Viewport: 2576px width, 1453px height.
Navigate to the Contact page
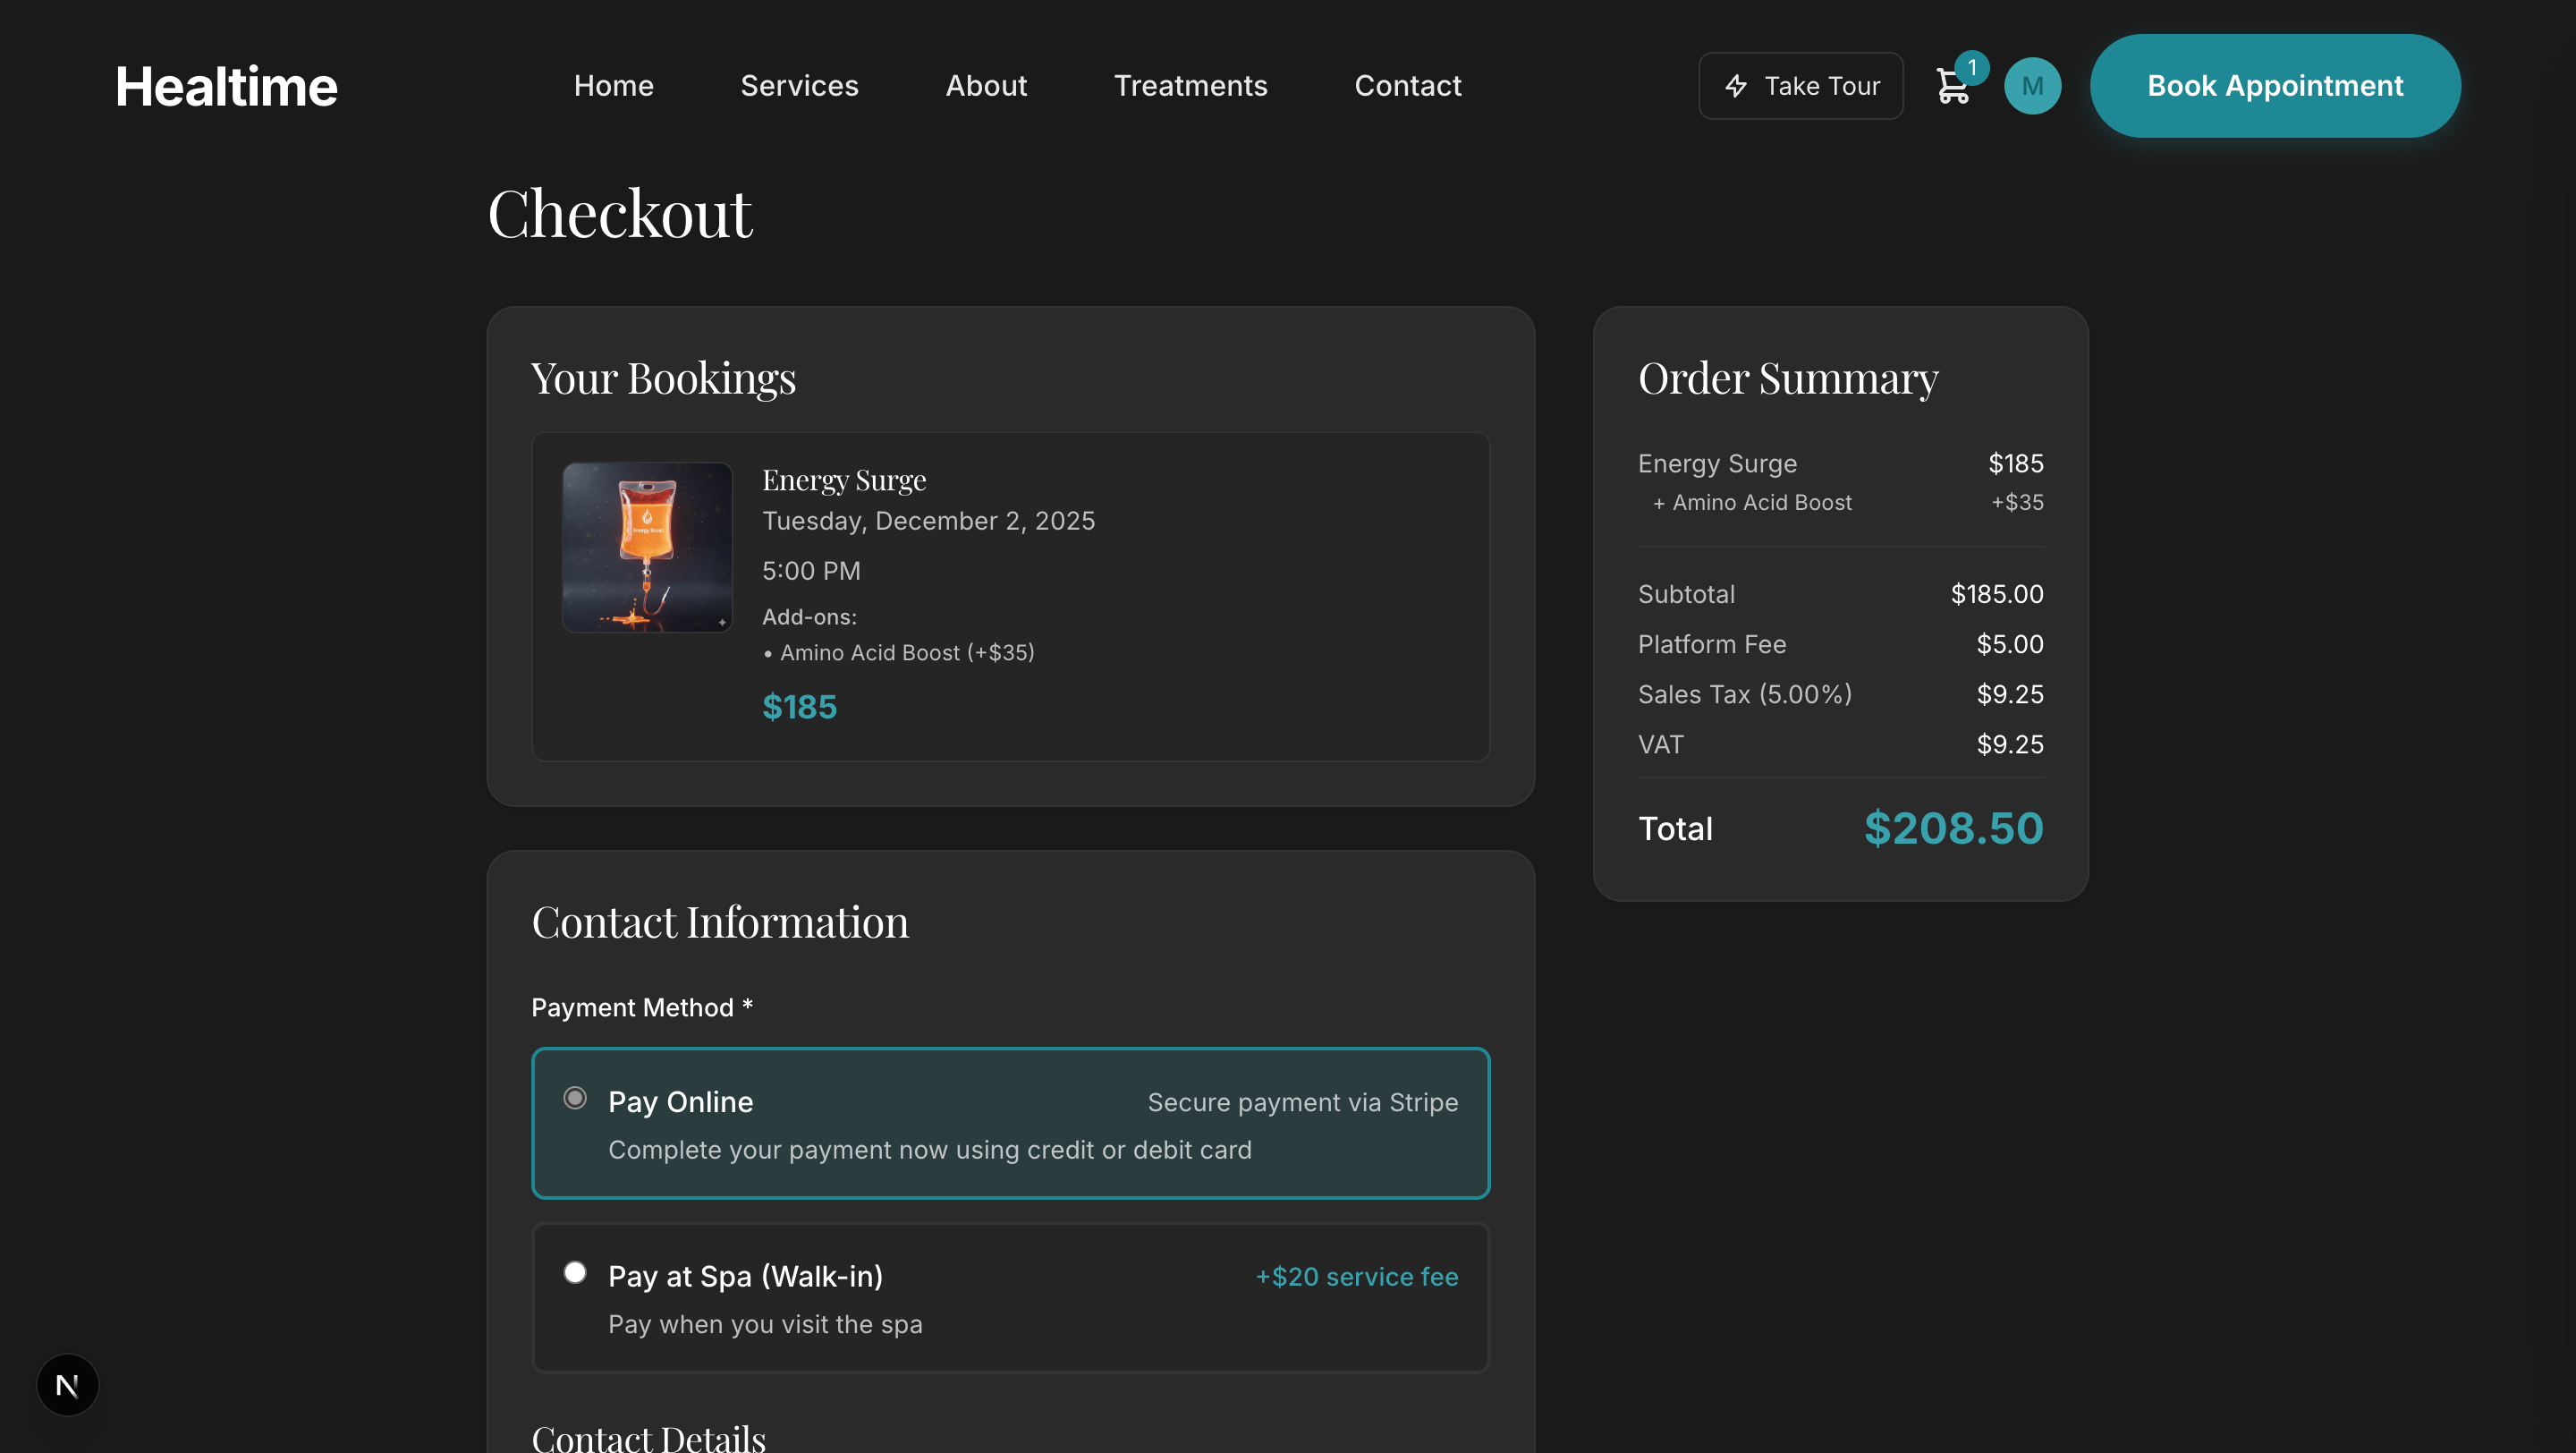tap(1407, 86)
